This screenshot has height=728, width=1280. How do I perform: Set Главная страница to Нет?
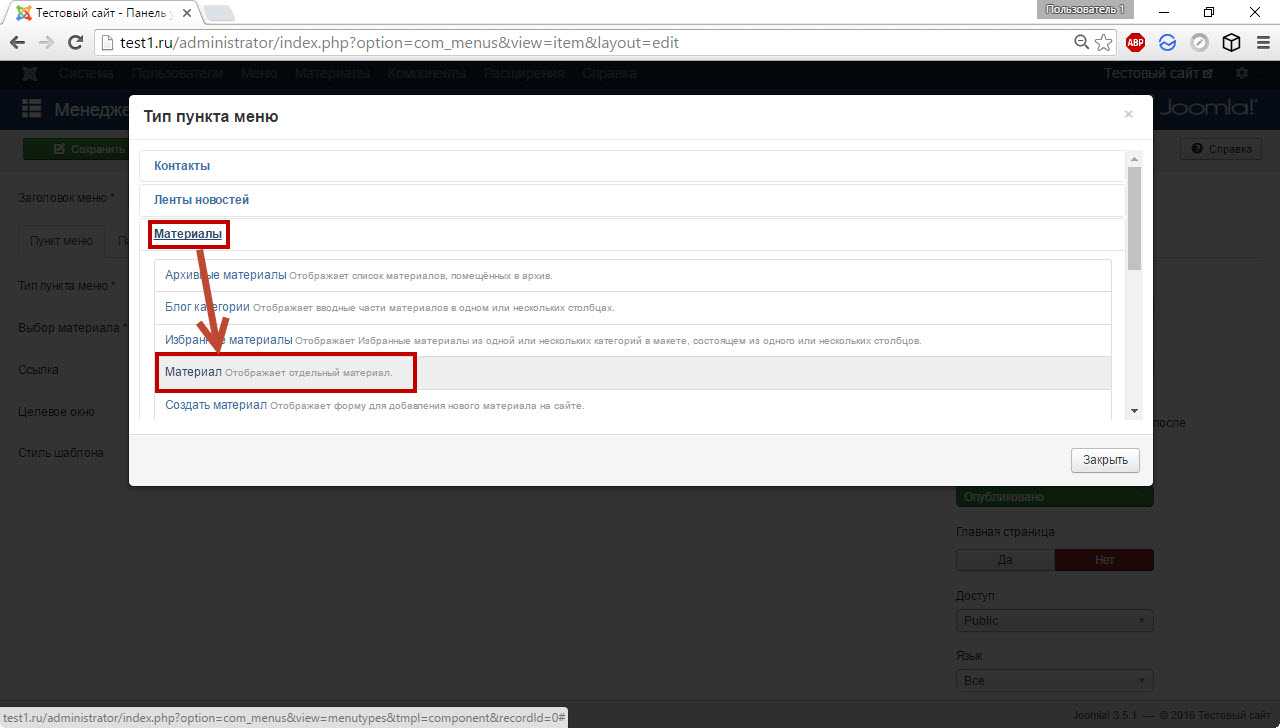1104,560
